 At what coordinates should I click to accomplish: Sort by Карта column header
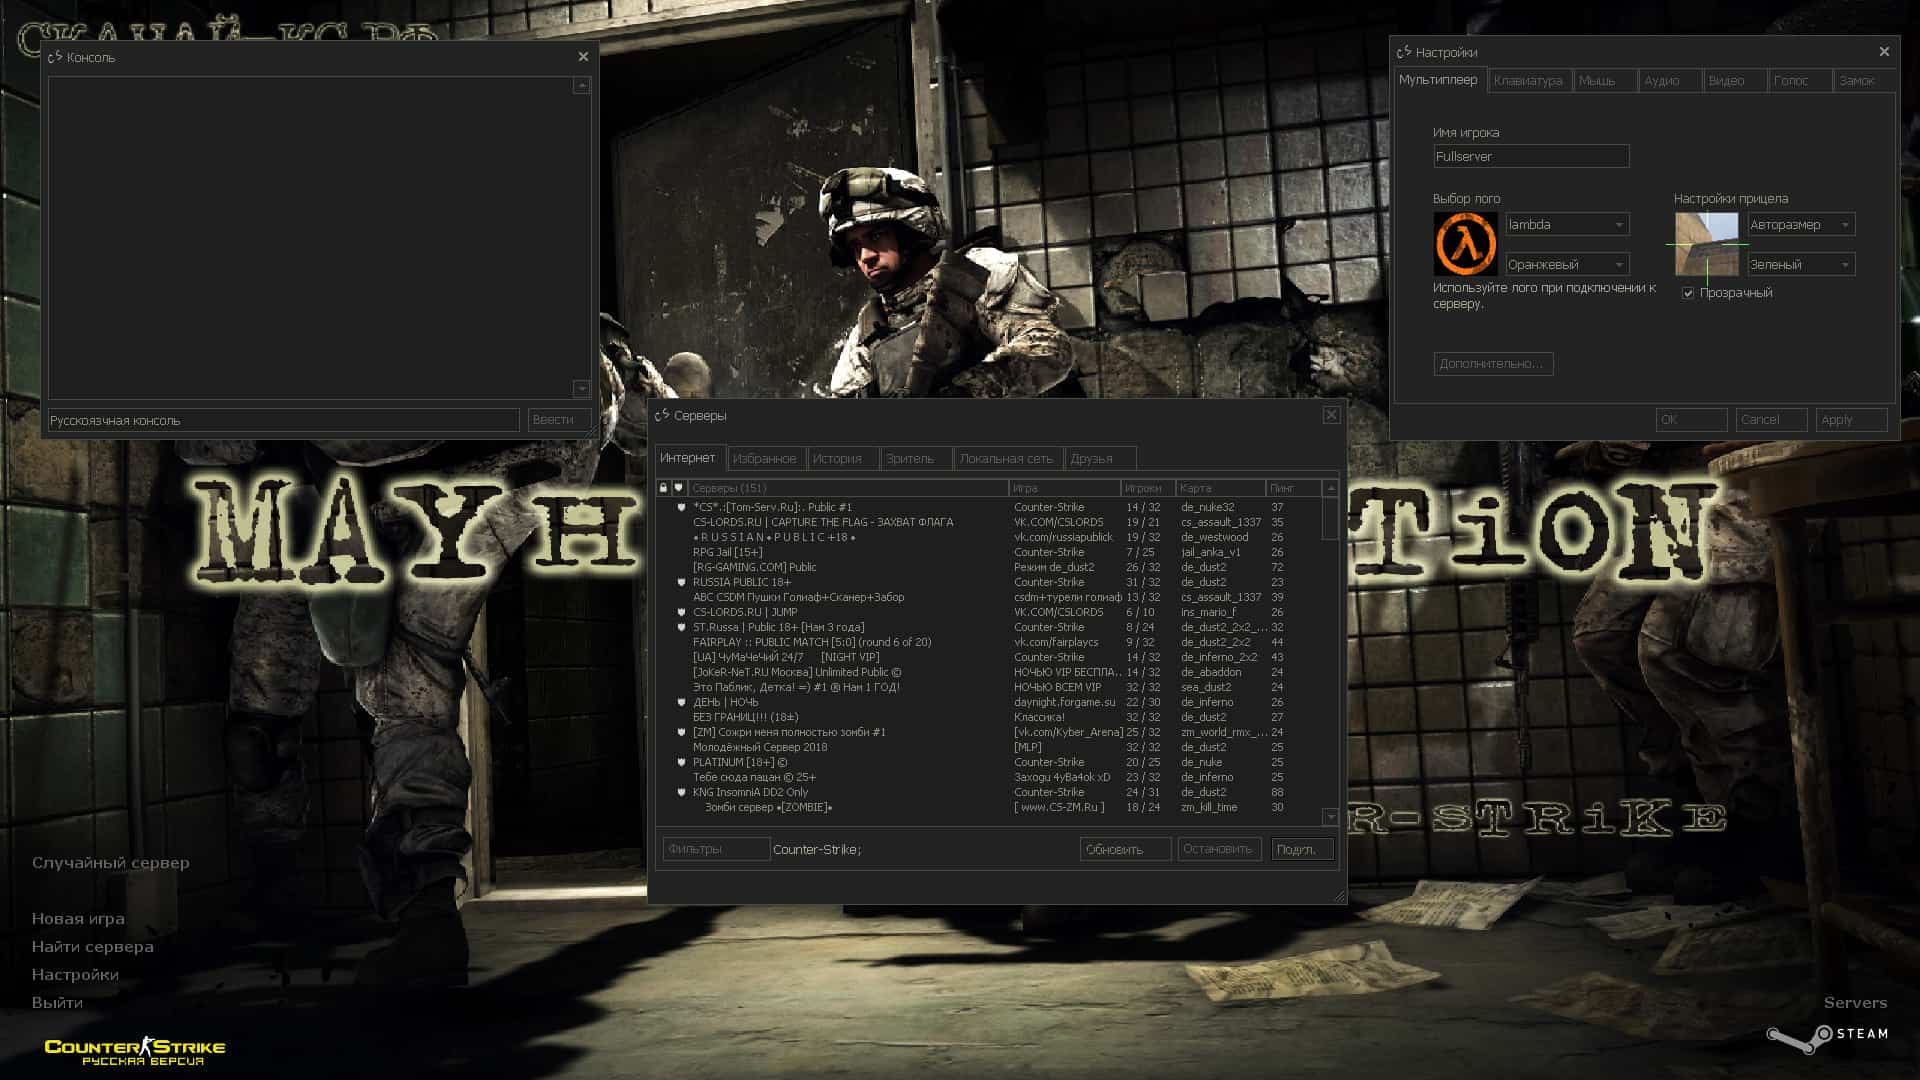[1221, 488]
